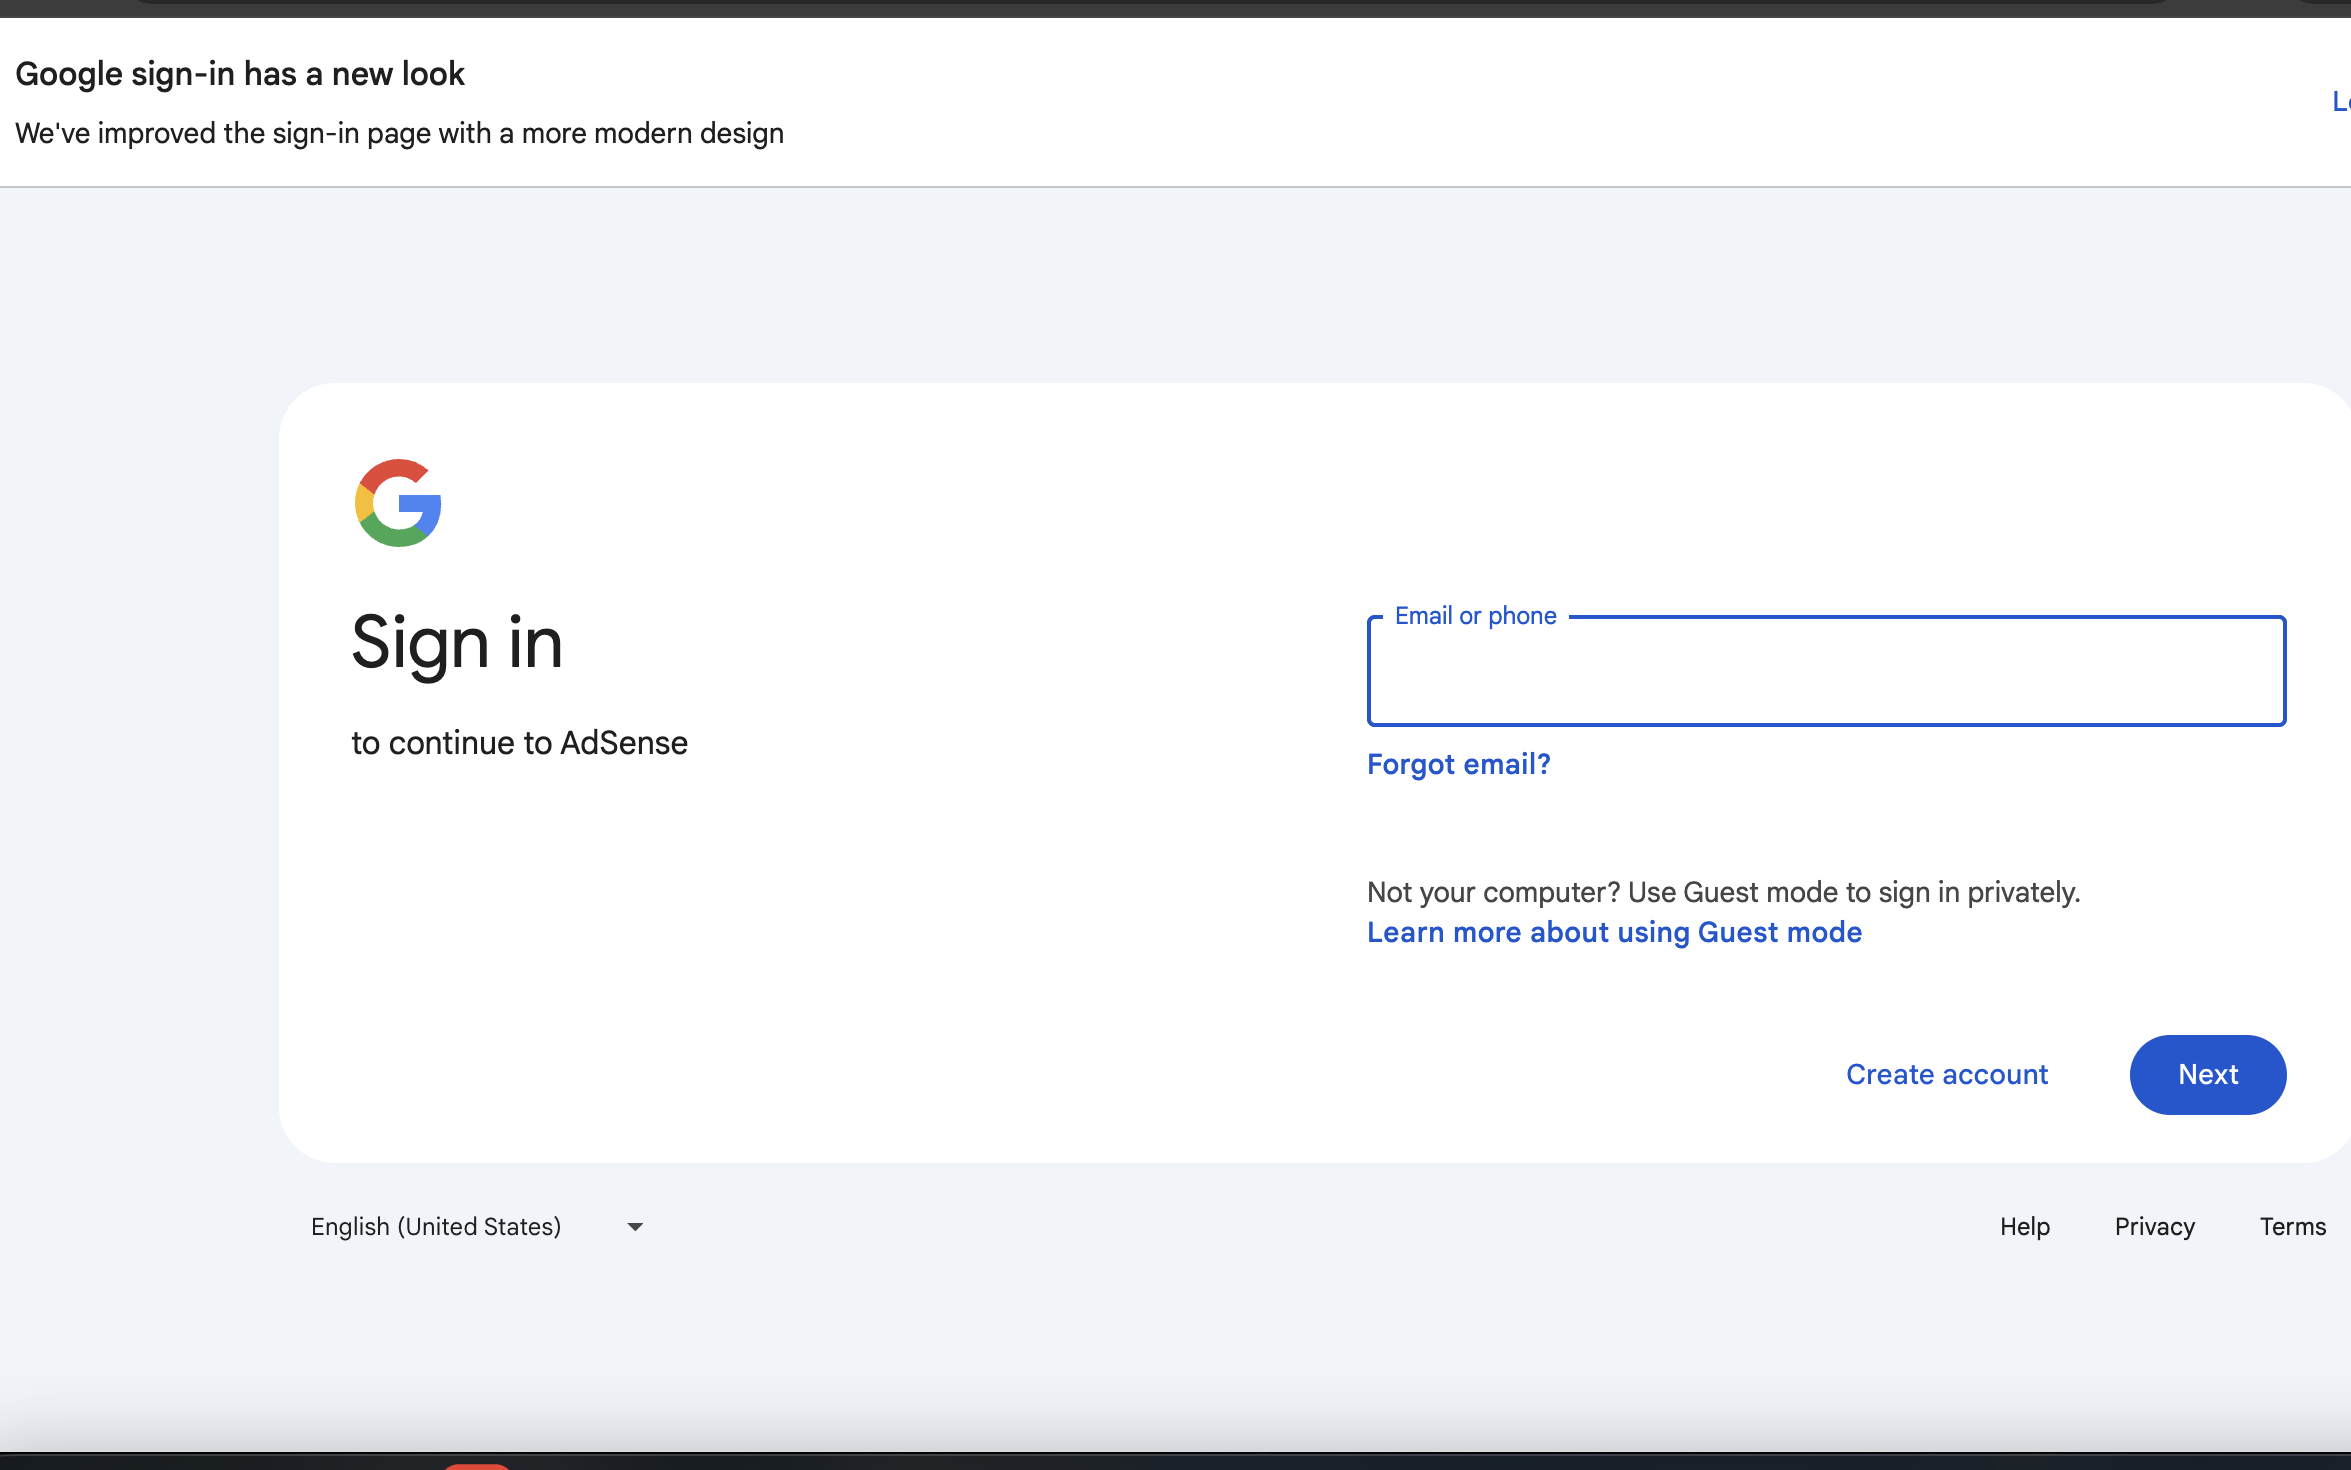The image size is (2351, 1470).
Task: Click the Create account button
Action: coord(1946,1074)
